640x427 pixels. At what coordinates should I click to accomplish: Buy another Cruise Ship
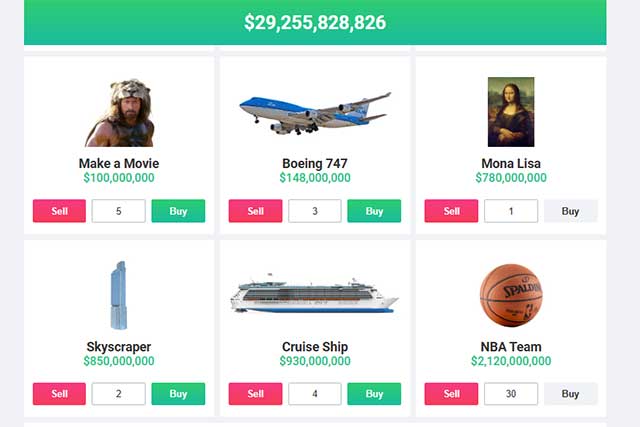(x=374, y=394)
